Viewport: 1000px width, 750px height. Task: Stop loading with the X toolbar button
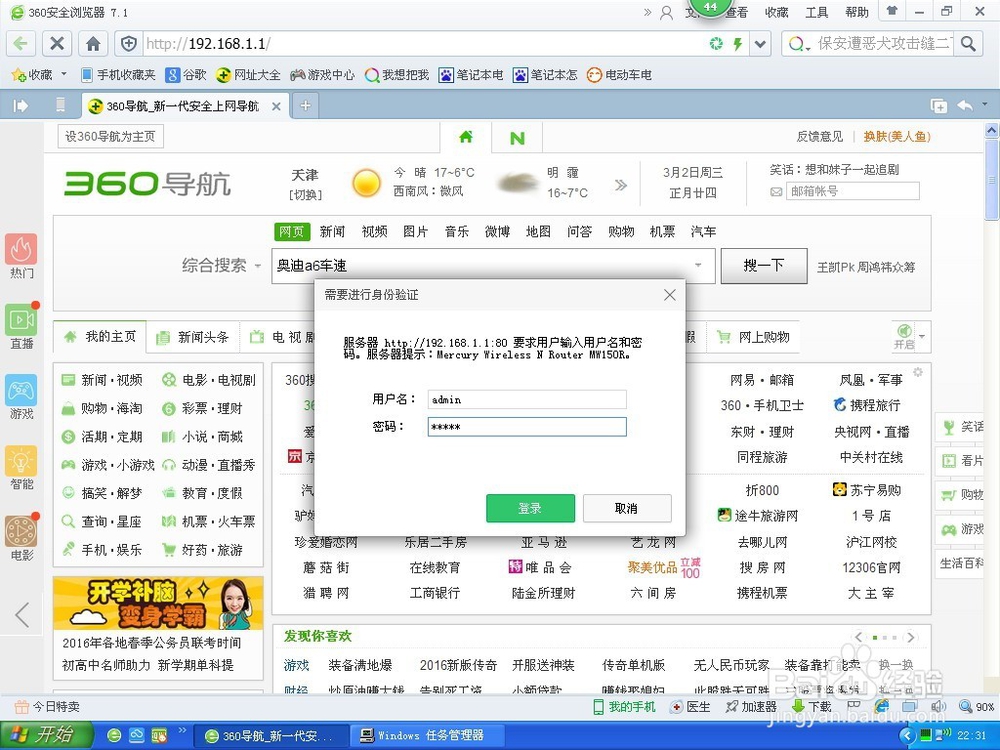[57, 43]
